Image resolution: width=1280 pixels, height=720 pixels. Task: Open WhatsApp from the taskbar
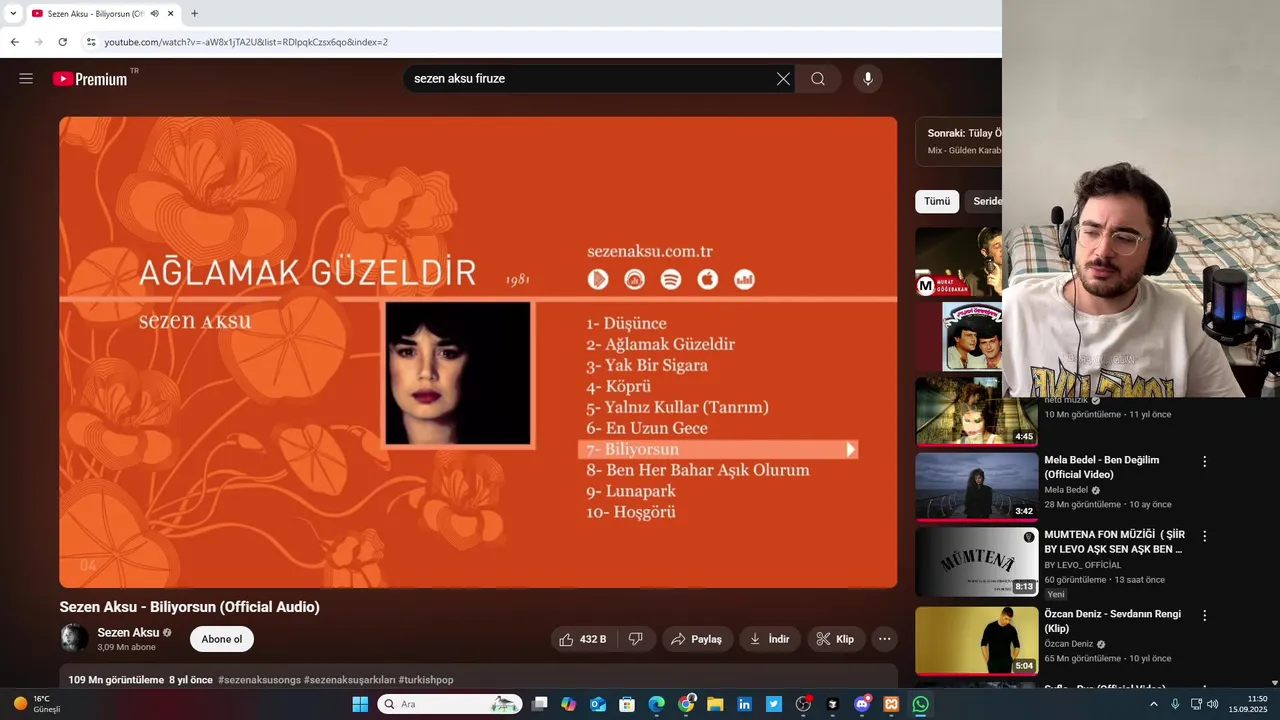pos(920,704)
